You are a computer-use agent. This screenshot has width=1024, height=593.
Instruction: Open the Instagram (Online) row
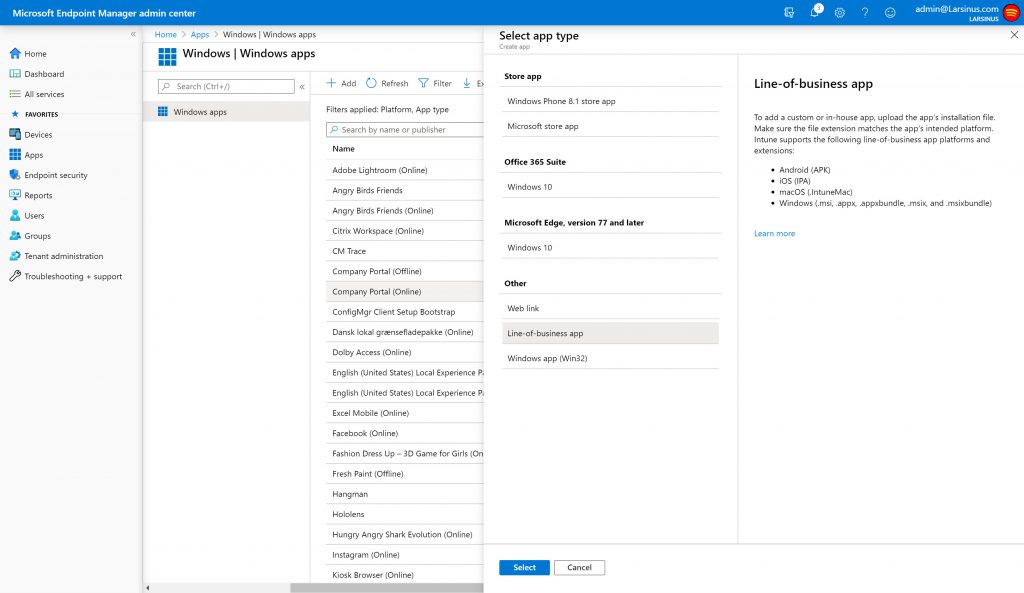click(405, 554)
